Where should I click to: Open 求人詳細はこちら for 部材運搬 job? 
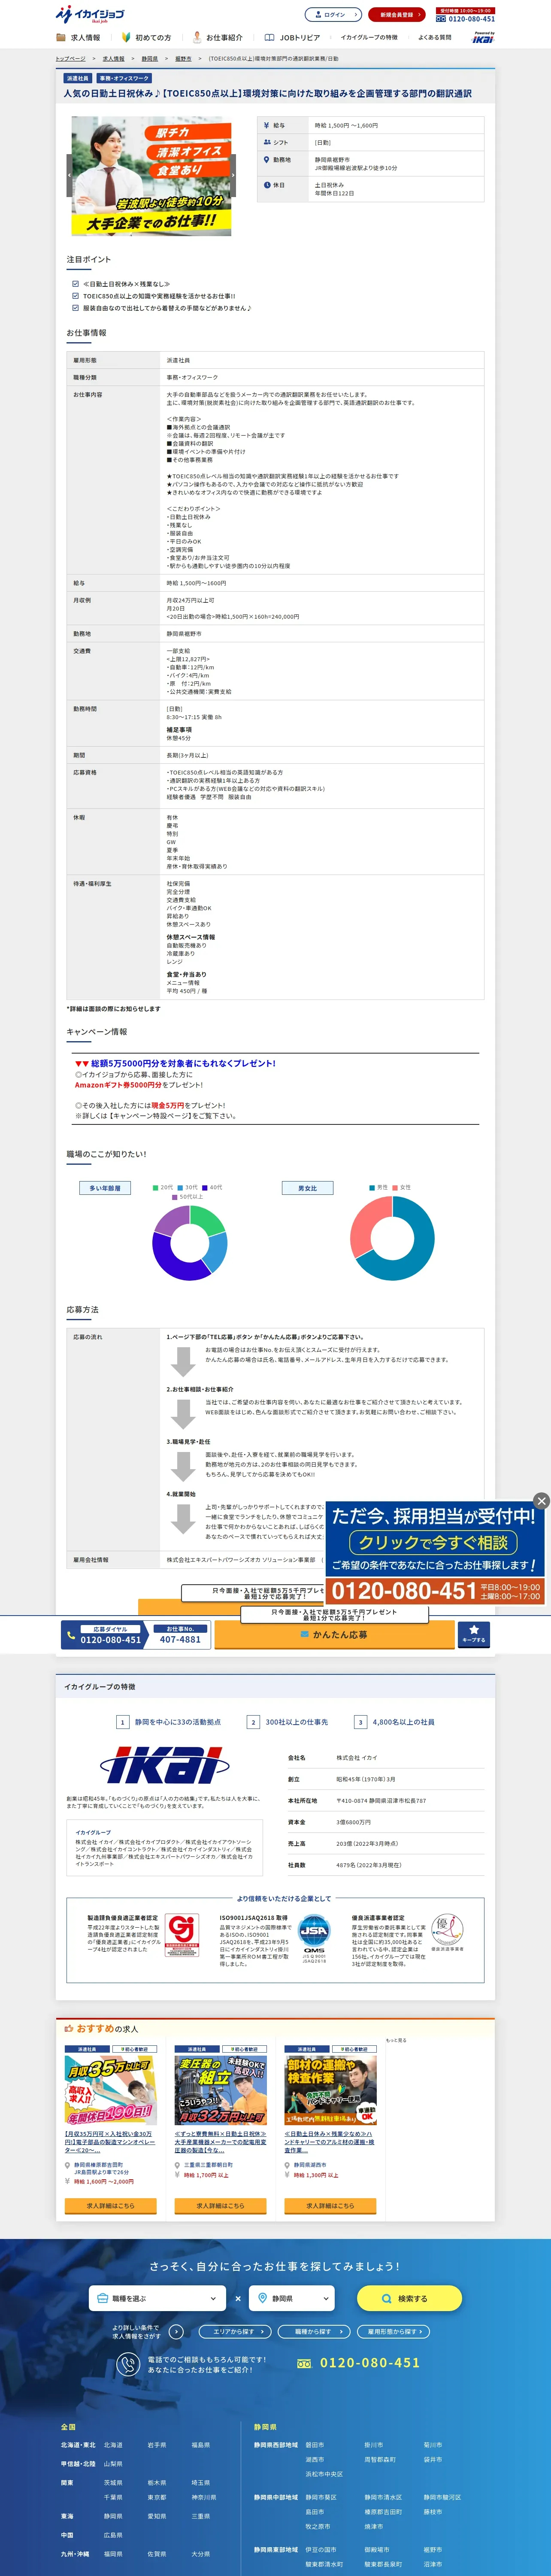pyautogui.click(x=330, y=2205)
